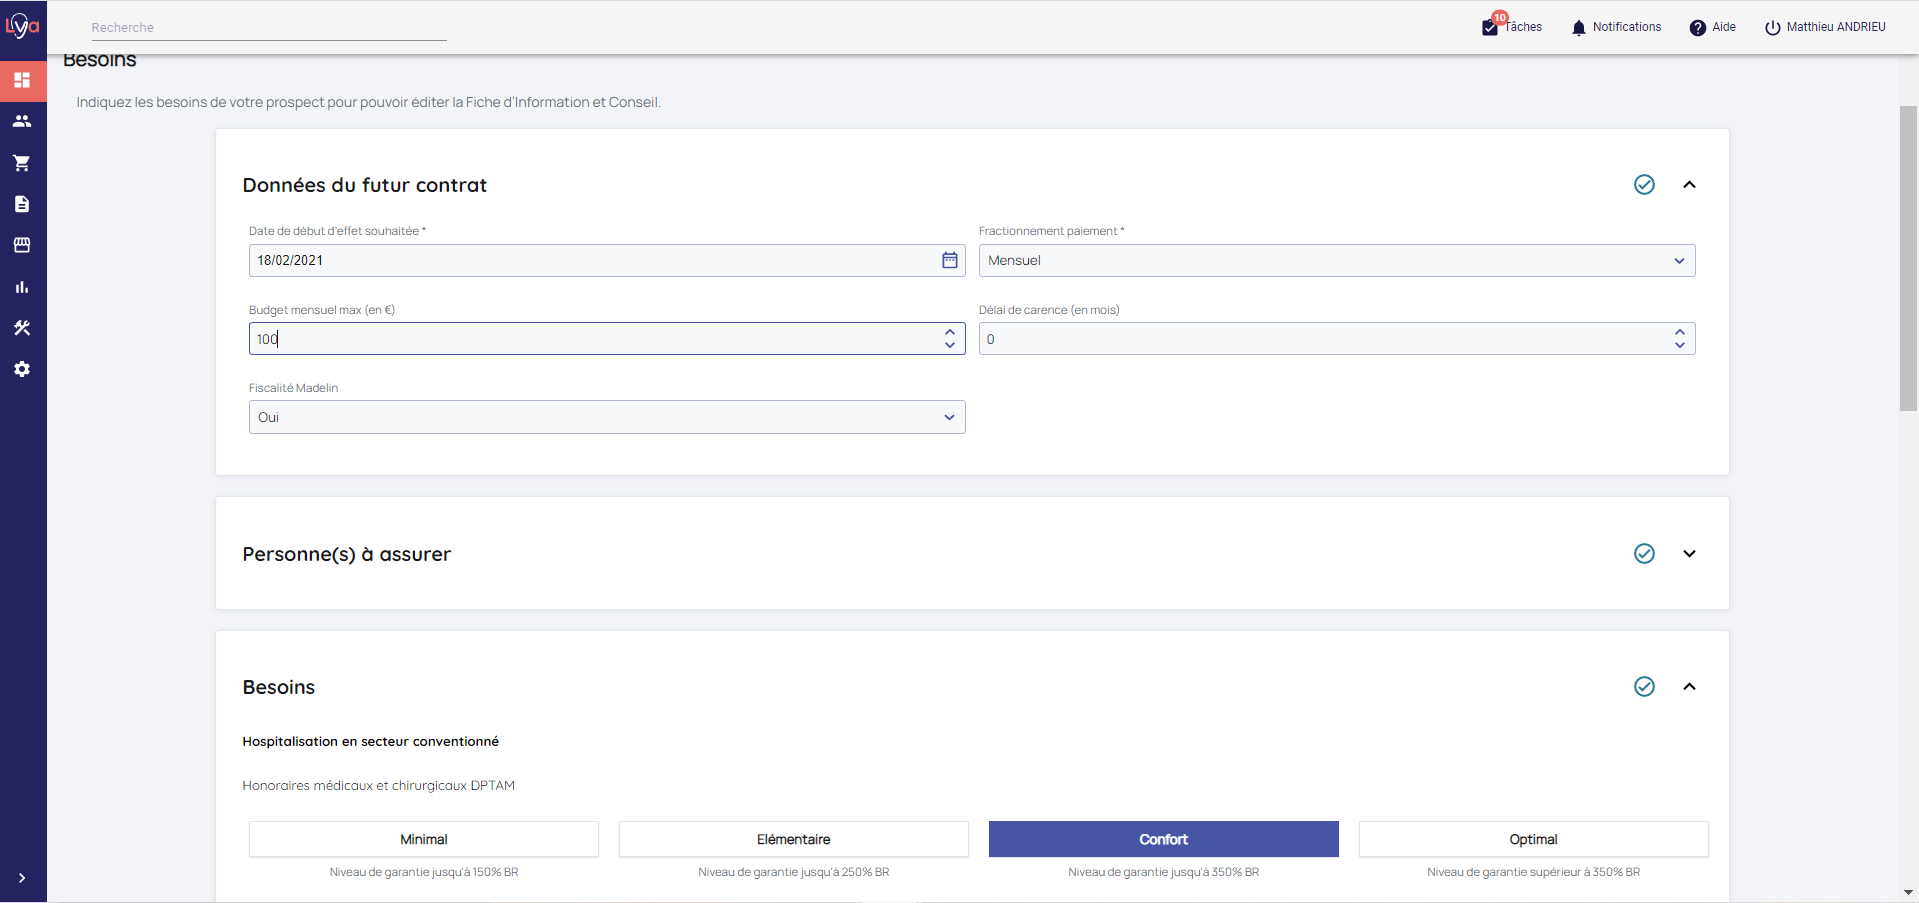Click the shopping cart sidebar icon
Image resolution: width=1919 pixels, height=903 pixels.
coord(22,163)
